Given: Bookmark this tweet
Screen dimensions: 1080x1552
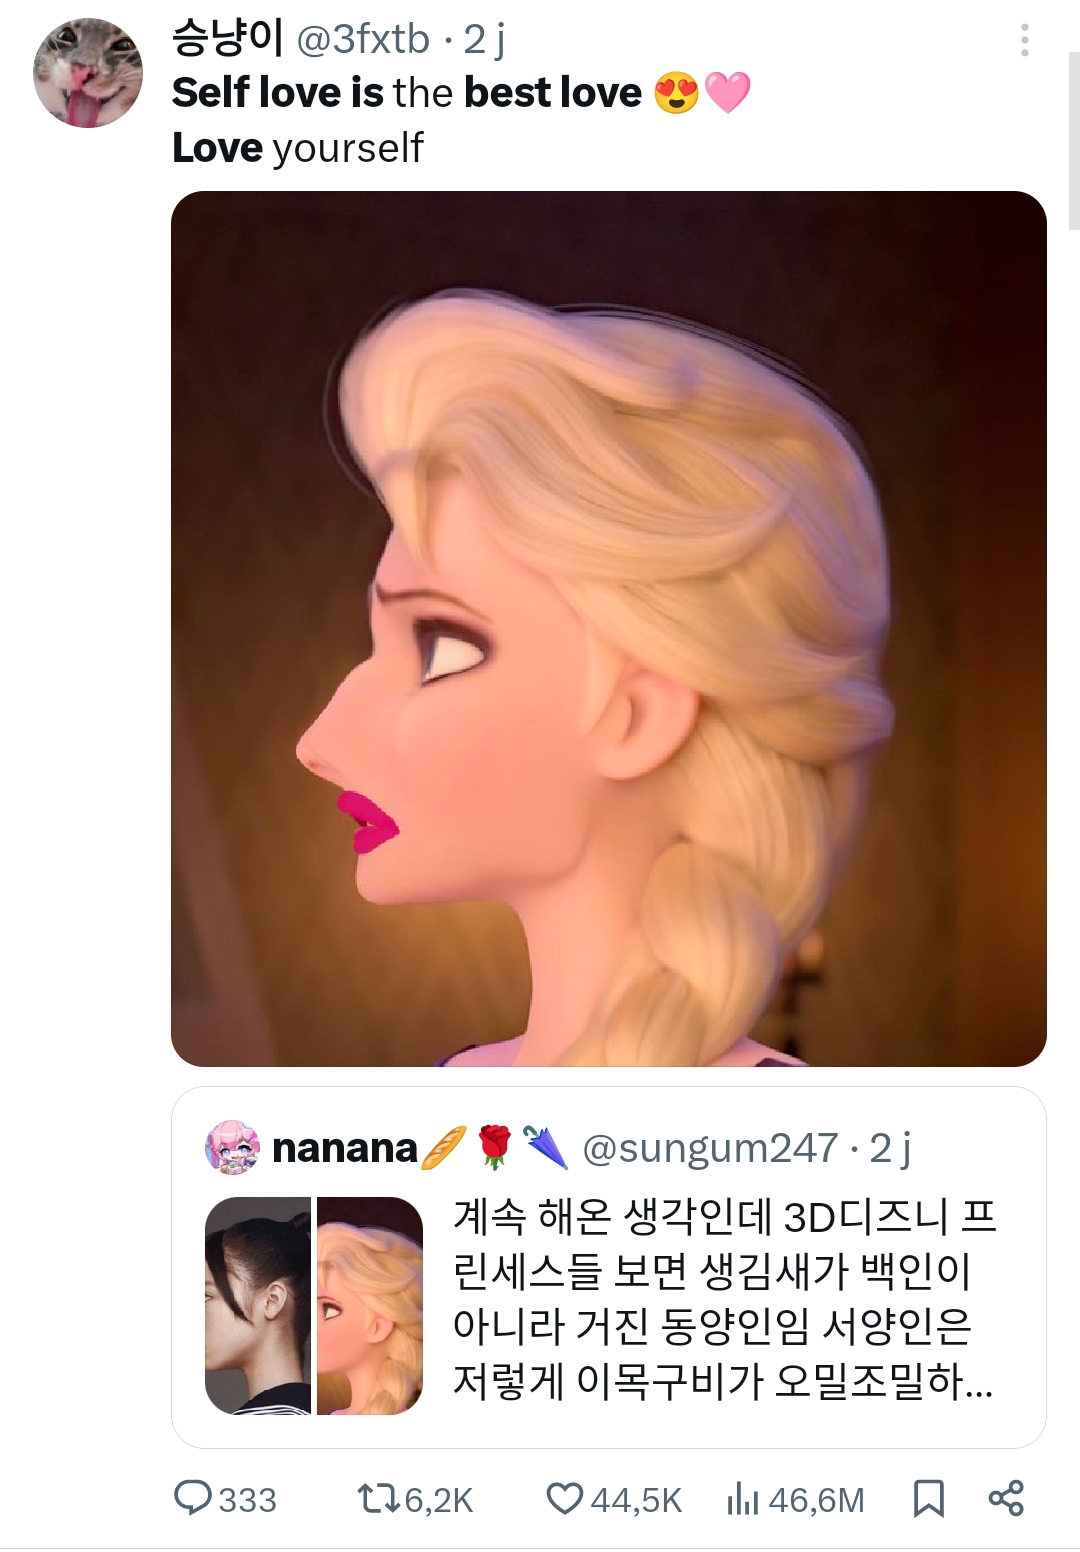Looking at the screenshot, I should [929, 1498].
